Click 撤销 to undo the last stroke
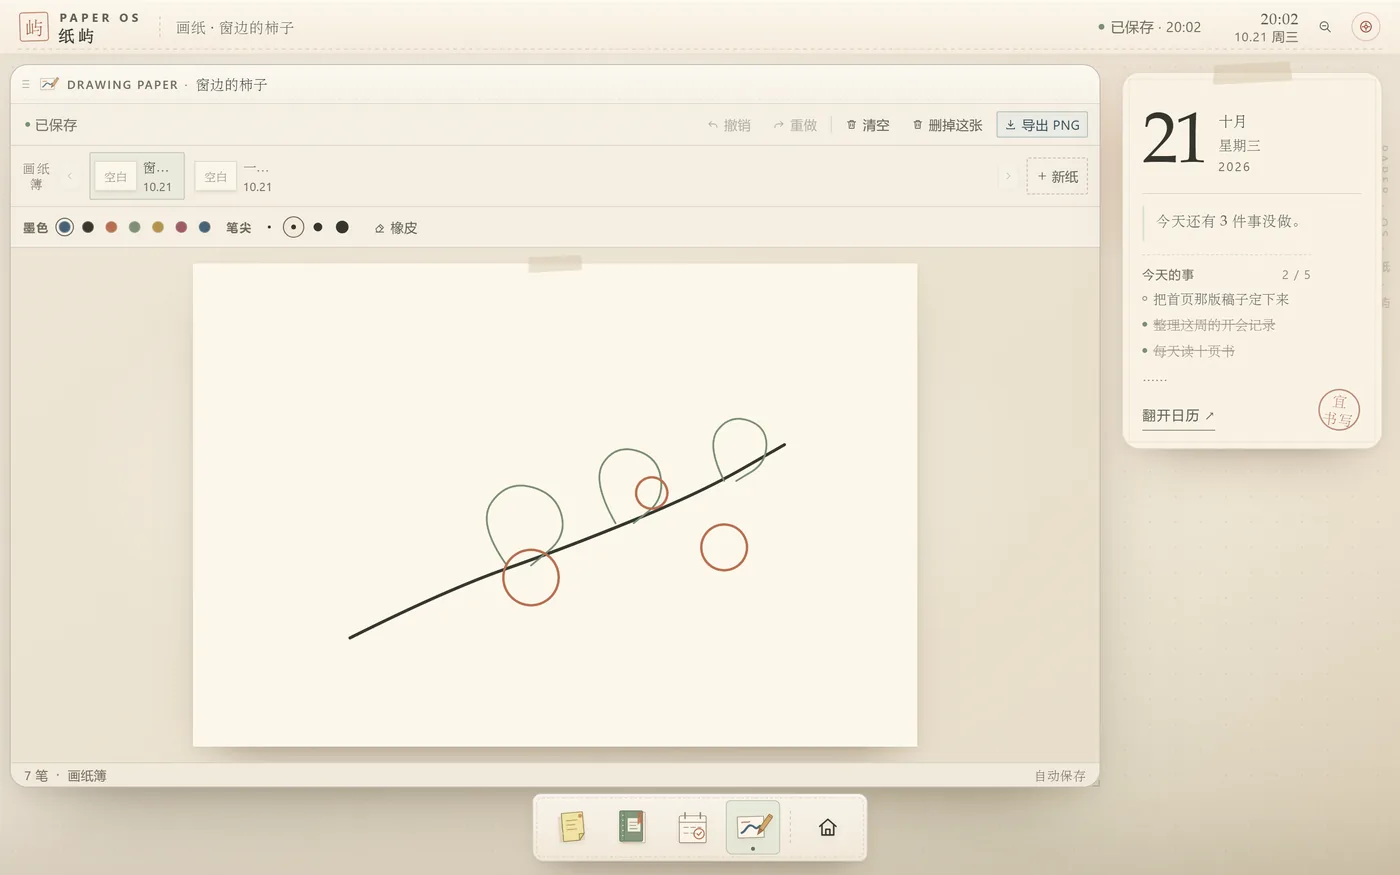Image resolution: width=1400 pixels, height=875 pixels. (729, 125)
